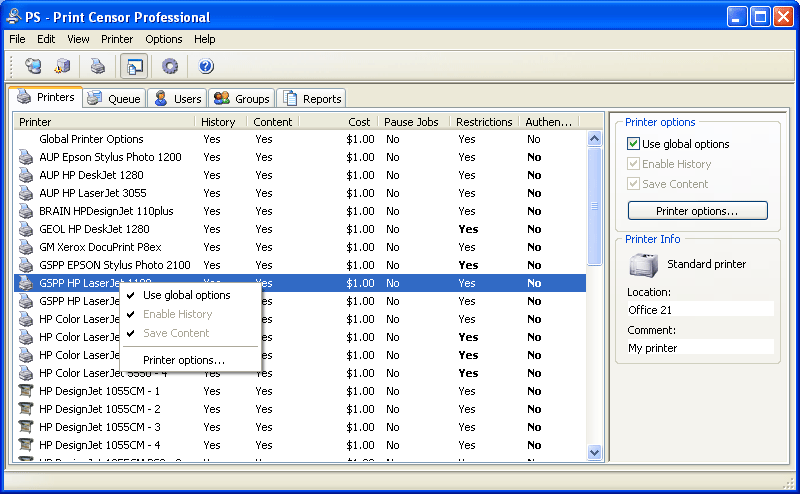Click the scroll up arrow of printer list
The width and height of the screenshot is (800, 494).
point(595,139)
